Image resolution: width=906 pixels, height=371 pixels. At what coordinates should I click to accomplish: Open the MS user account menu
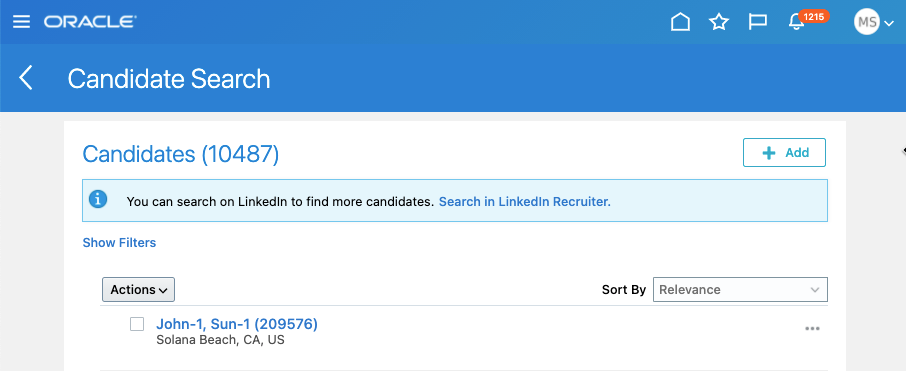[874, 23]
